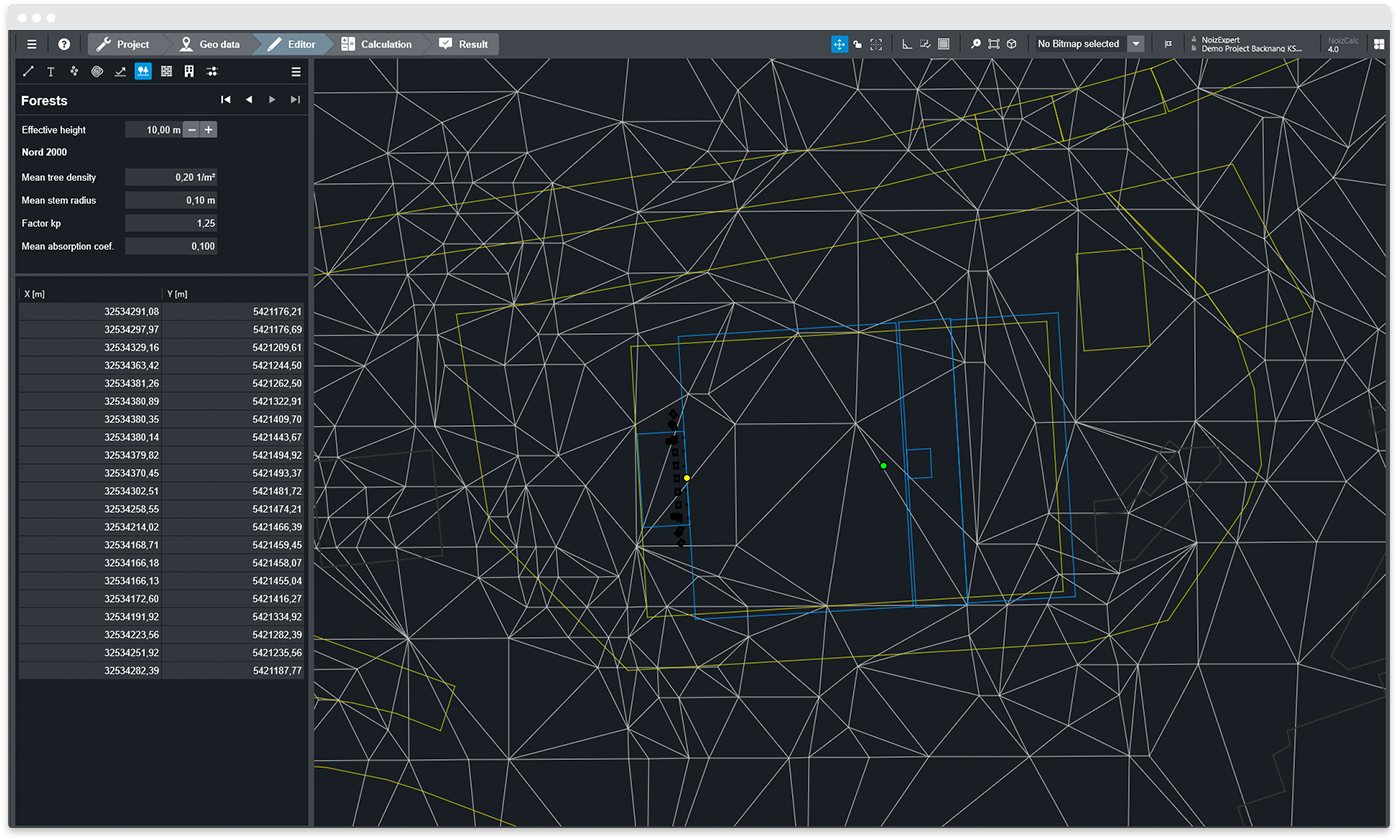Select the Forests tool

143,71
